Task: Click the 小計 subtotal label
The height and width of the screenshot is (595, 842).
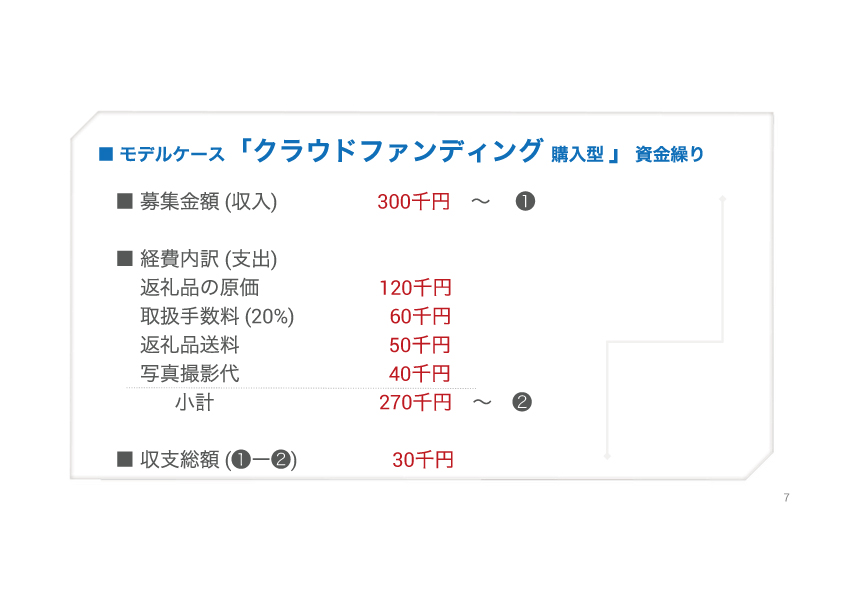Action: pyautogui.click(x=194, y=403)
